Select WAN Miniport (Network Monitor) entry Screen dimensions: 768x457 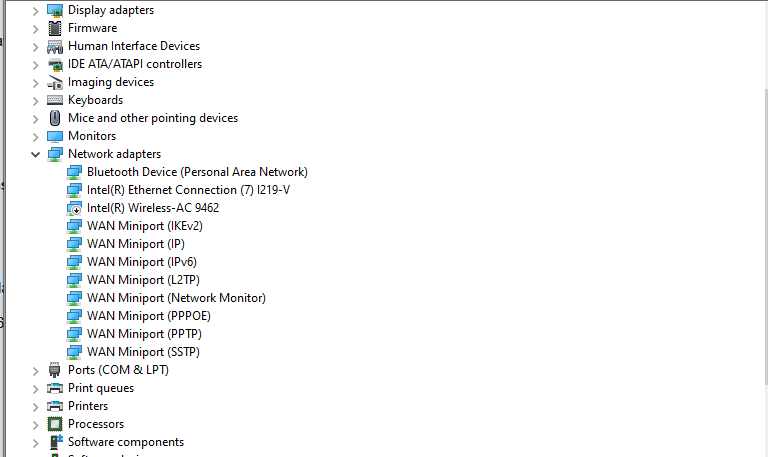pos(176,298)
